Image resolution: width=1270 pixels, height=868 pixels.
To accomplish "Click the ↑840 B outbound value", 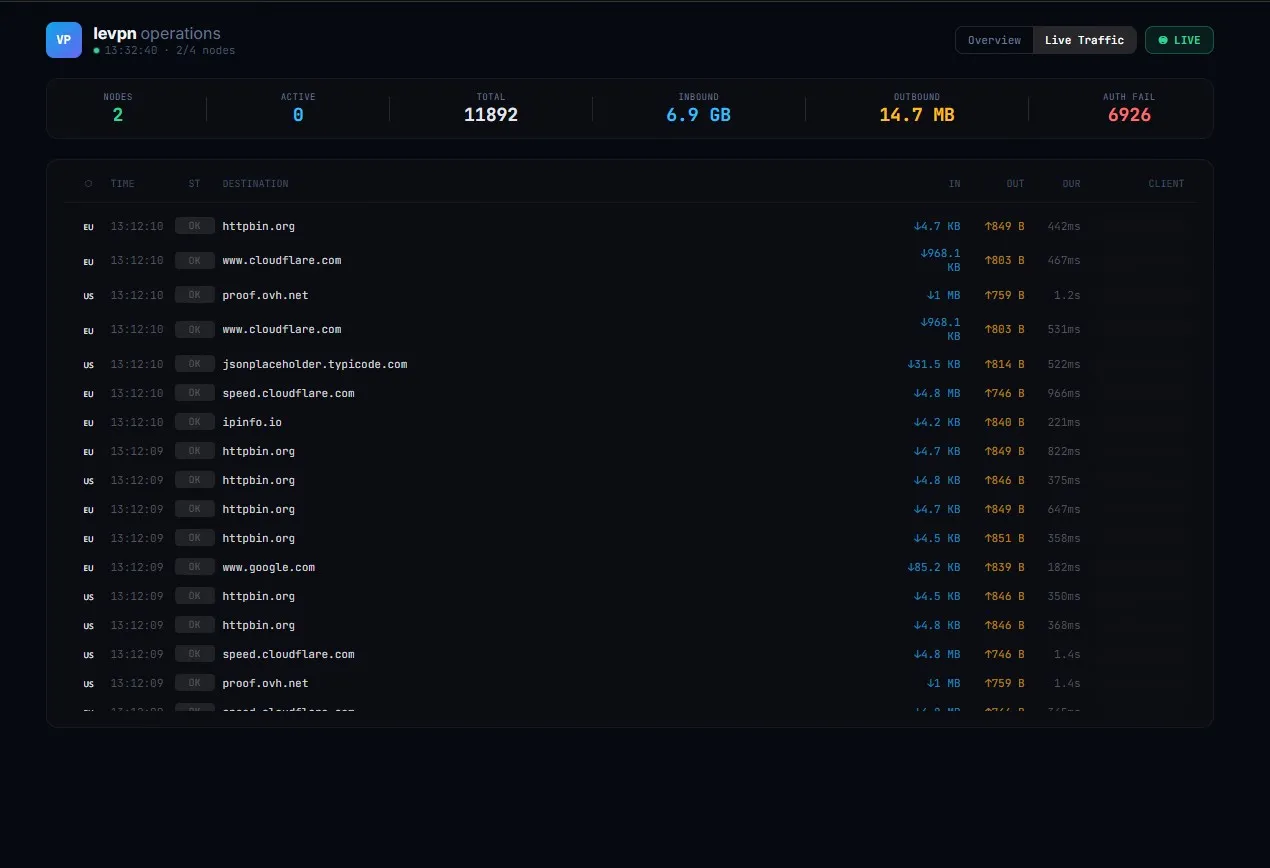I will pos(1005,422).
